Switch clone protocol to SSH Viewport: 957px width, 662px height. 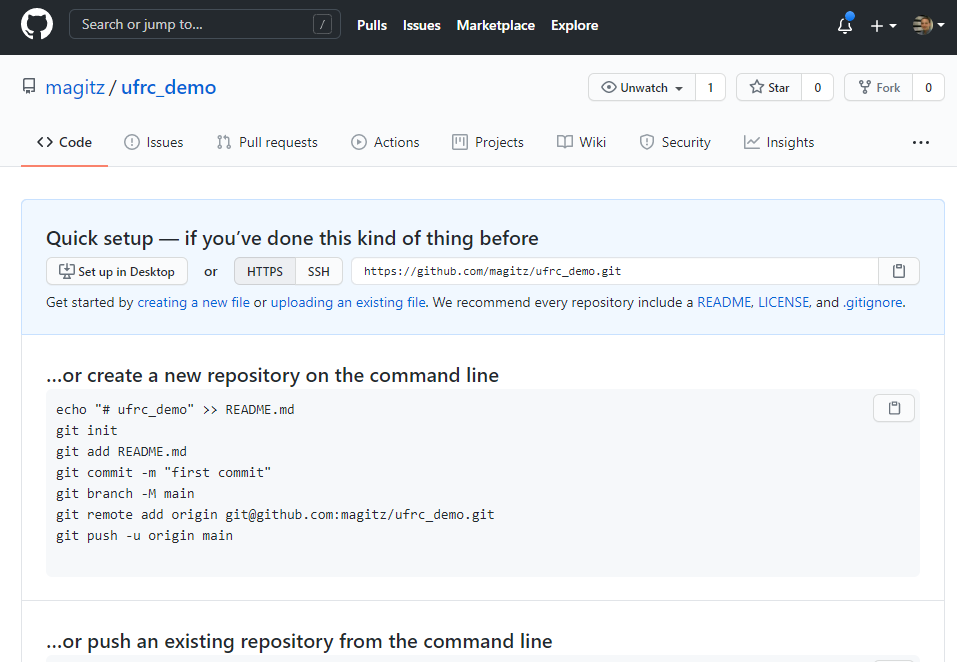coord(319,272)
